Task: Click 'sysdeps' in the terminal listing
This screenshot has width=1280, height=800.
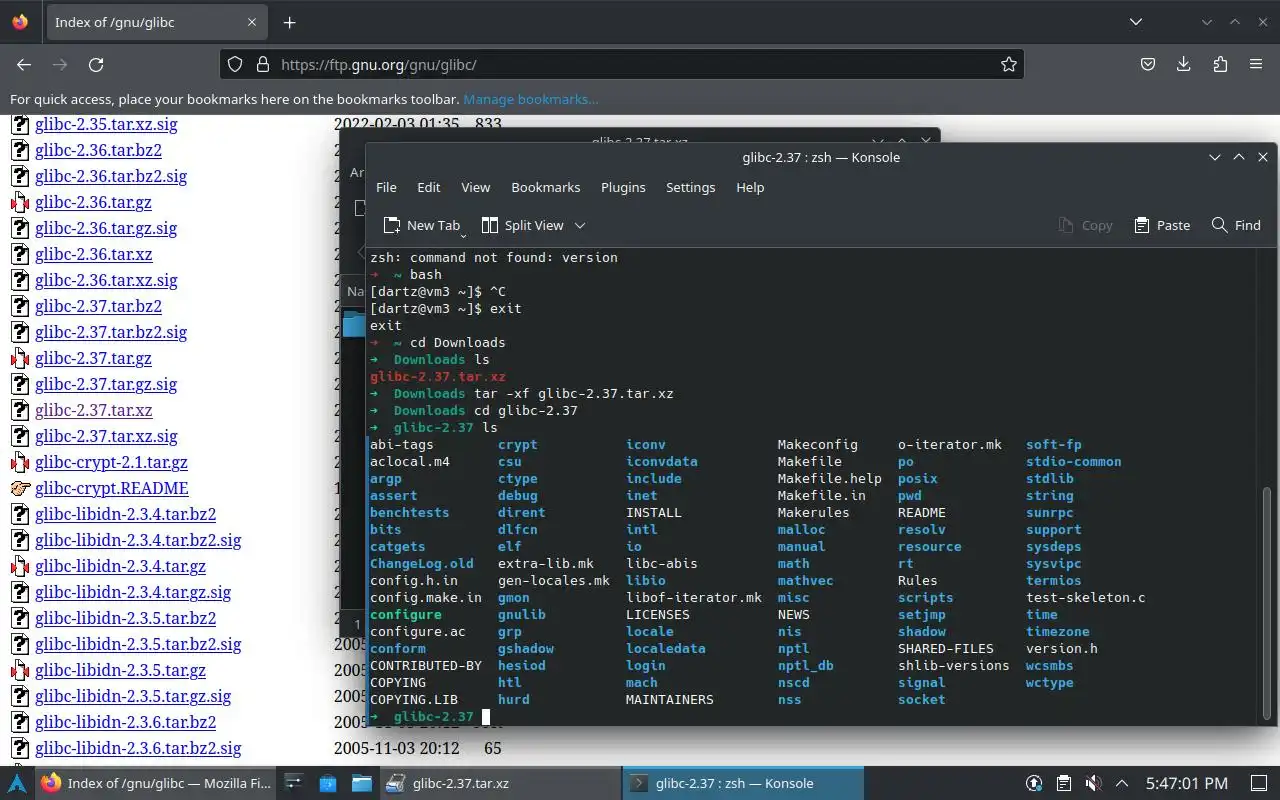Action: click(x=1054, y=546)
